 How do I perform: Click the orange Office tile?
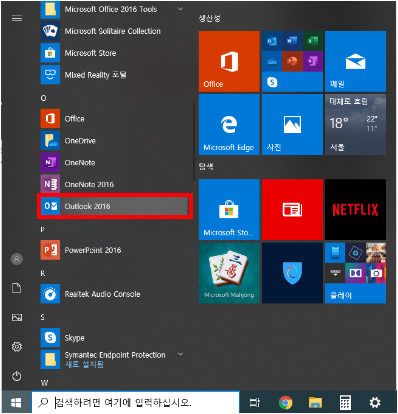229,61
